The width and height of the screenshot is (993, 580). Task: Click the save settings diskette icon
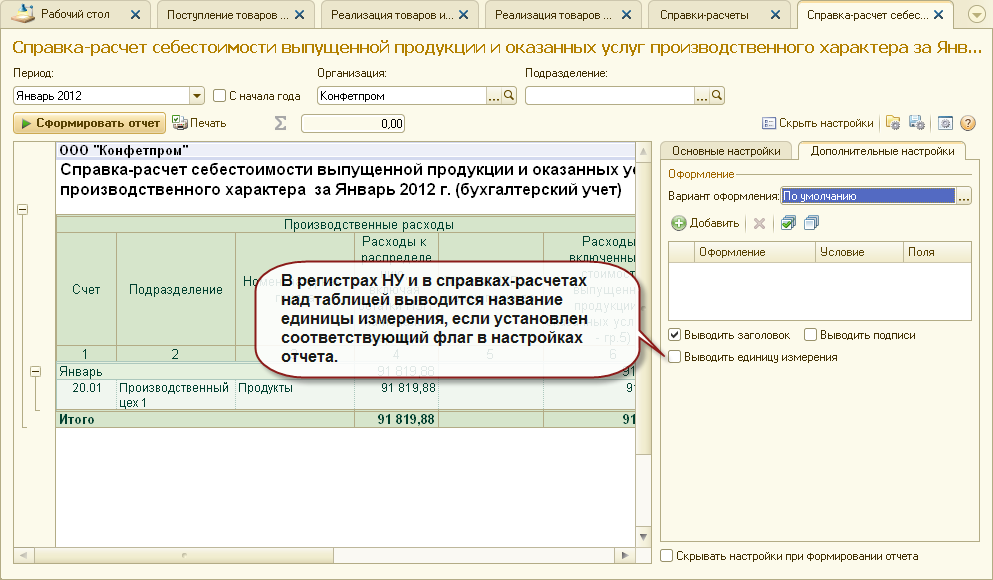[x=916, y=123]
